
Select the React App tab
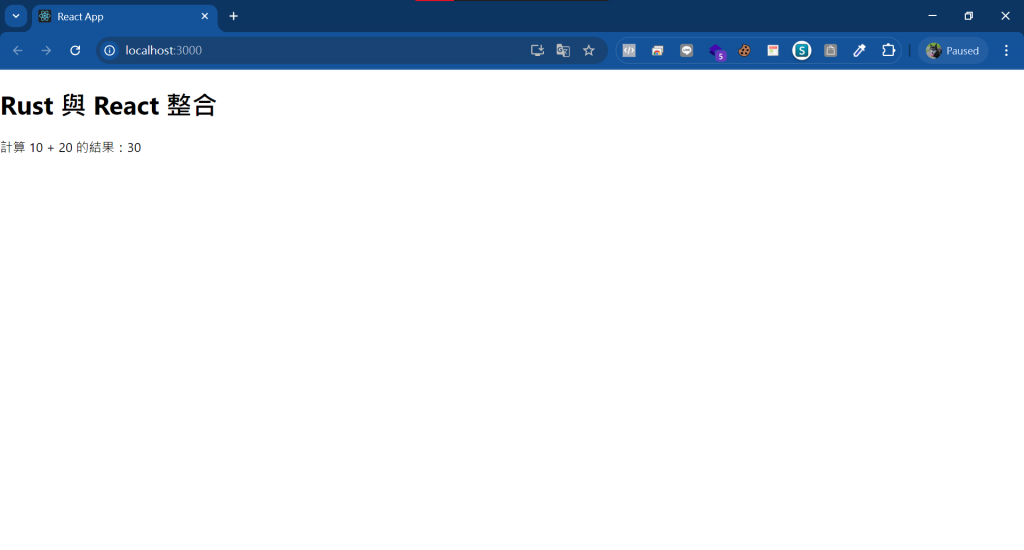click(124, 16)
